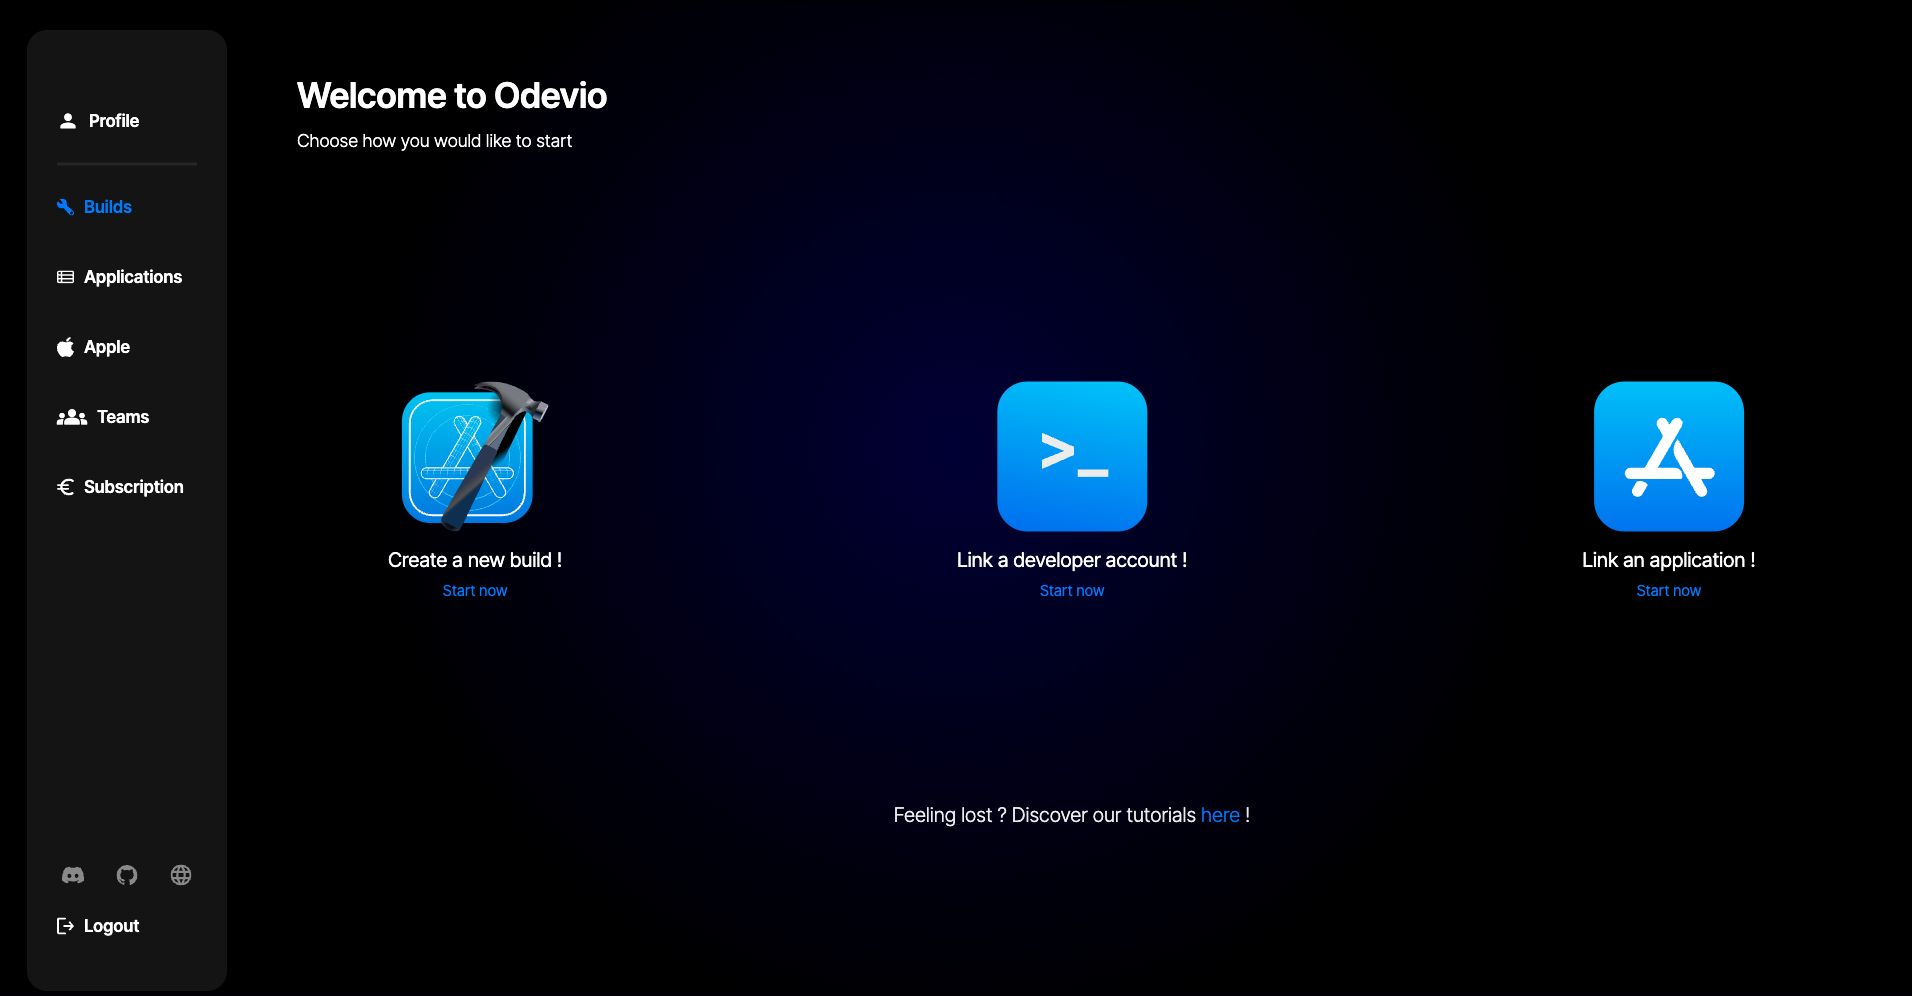
Task: Click the Create a new build ! title
Action: click(475, 560)
